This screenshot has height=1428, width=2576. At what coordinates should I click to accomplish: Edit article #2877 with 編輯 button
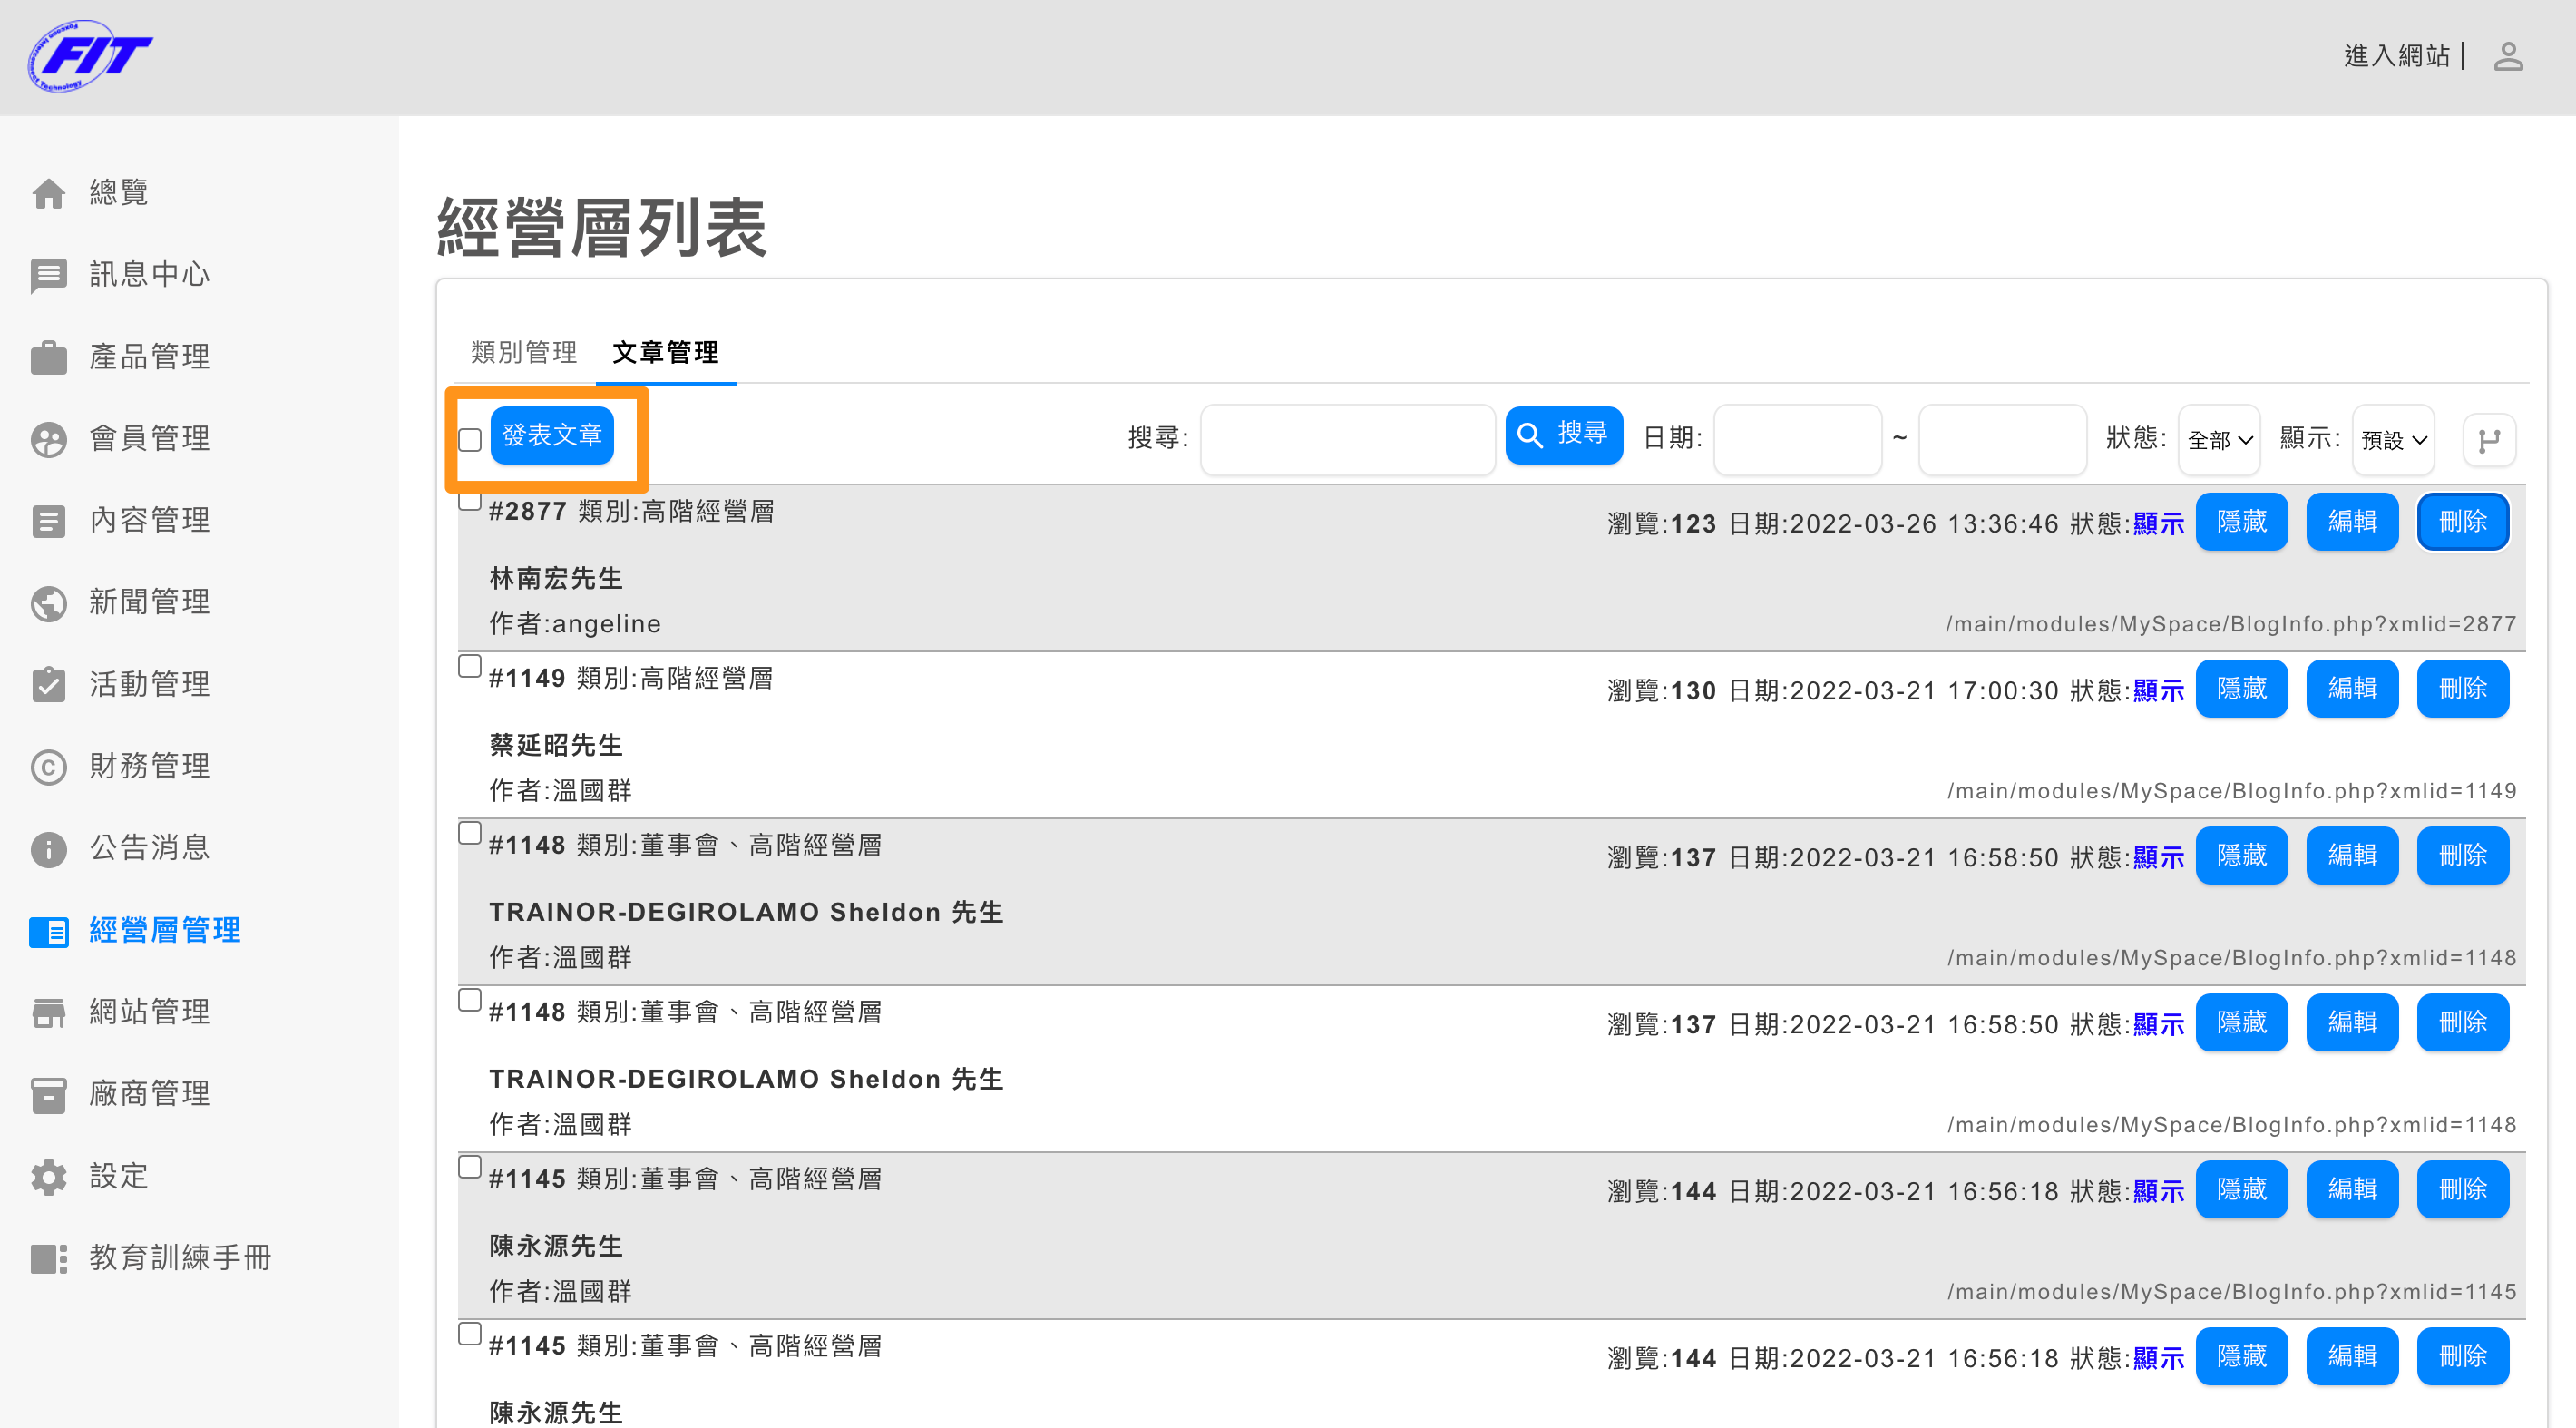pos(2352,522)
